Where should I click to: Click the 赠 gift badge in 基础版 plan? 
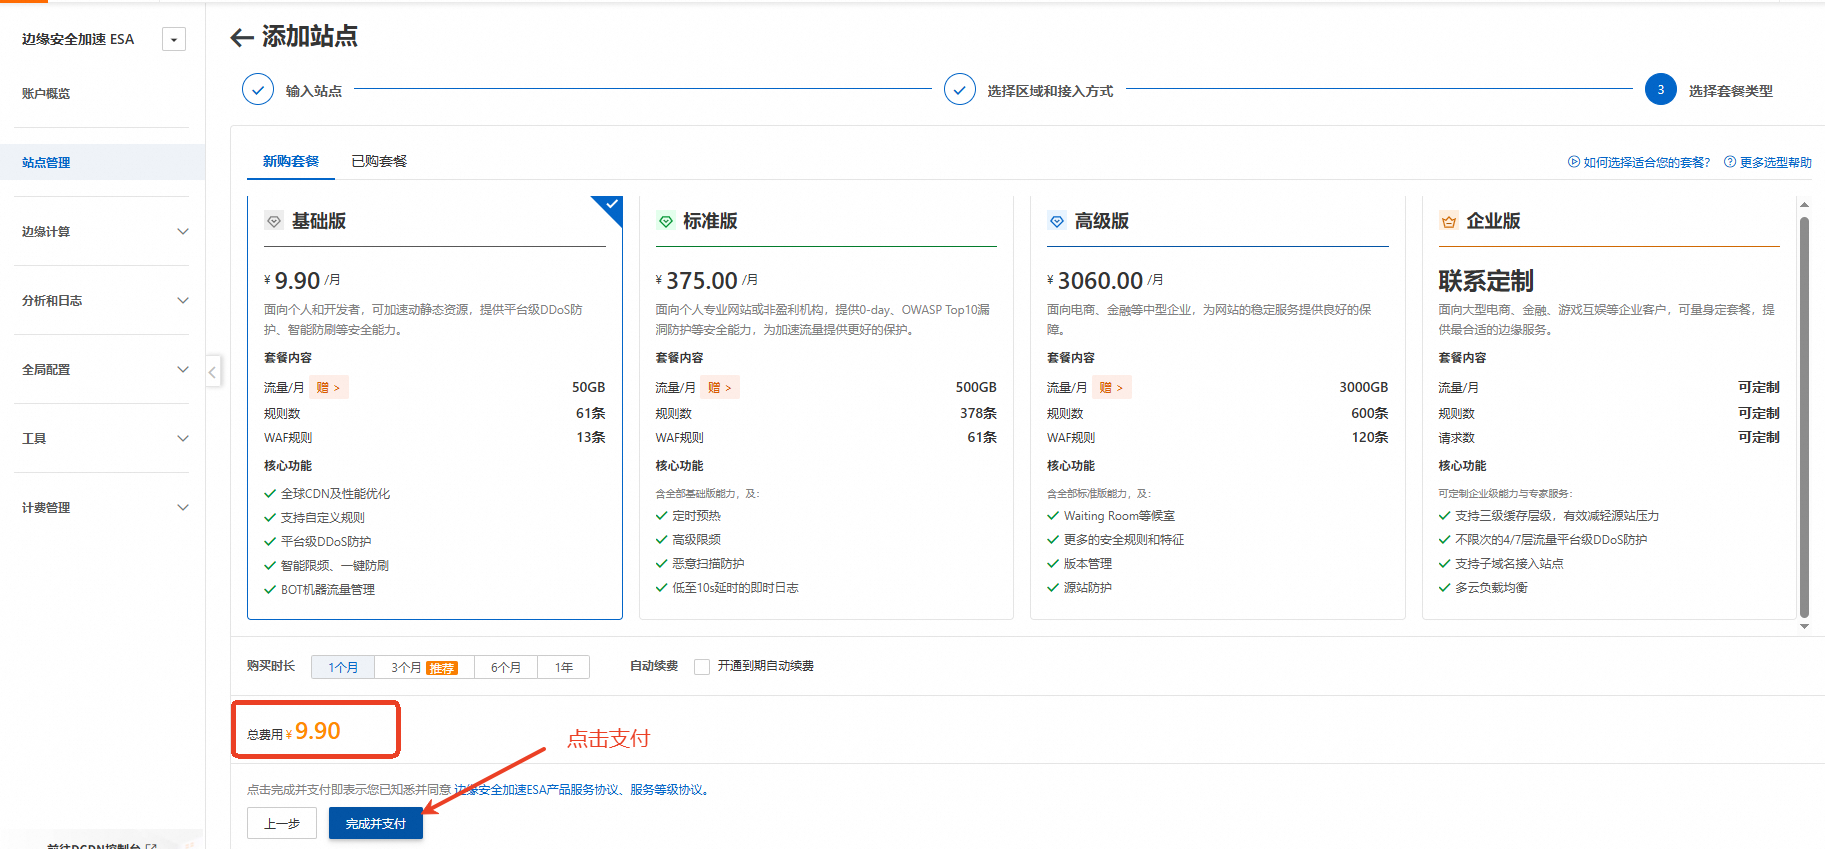[329, 387]
